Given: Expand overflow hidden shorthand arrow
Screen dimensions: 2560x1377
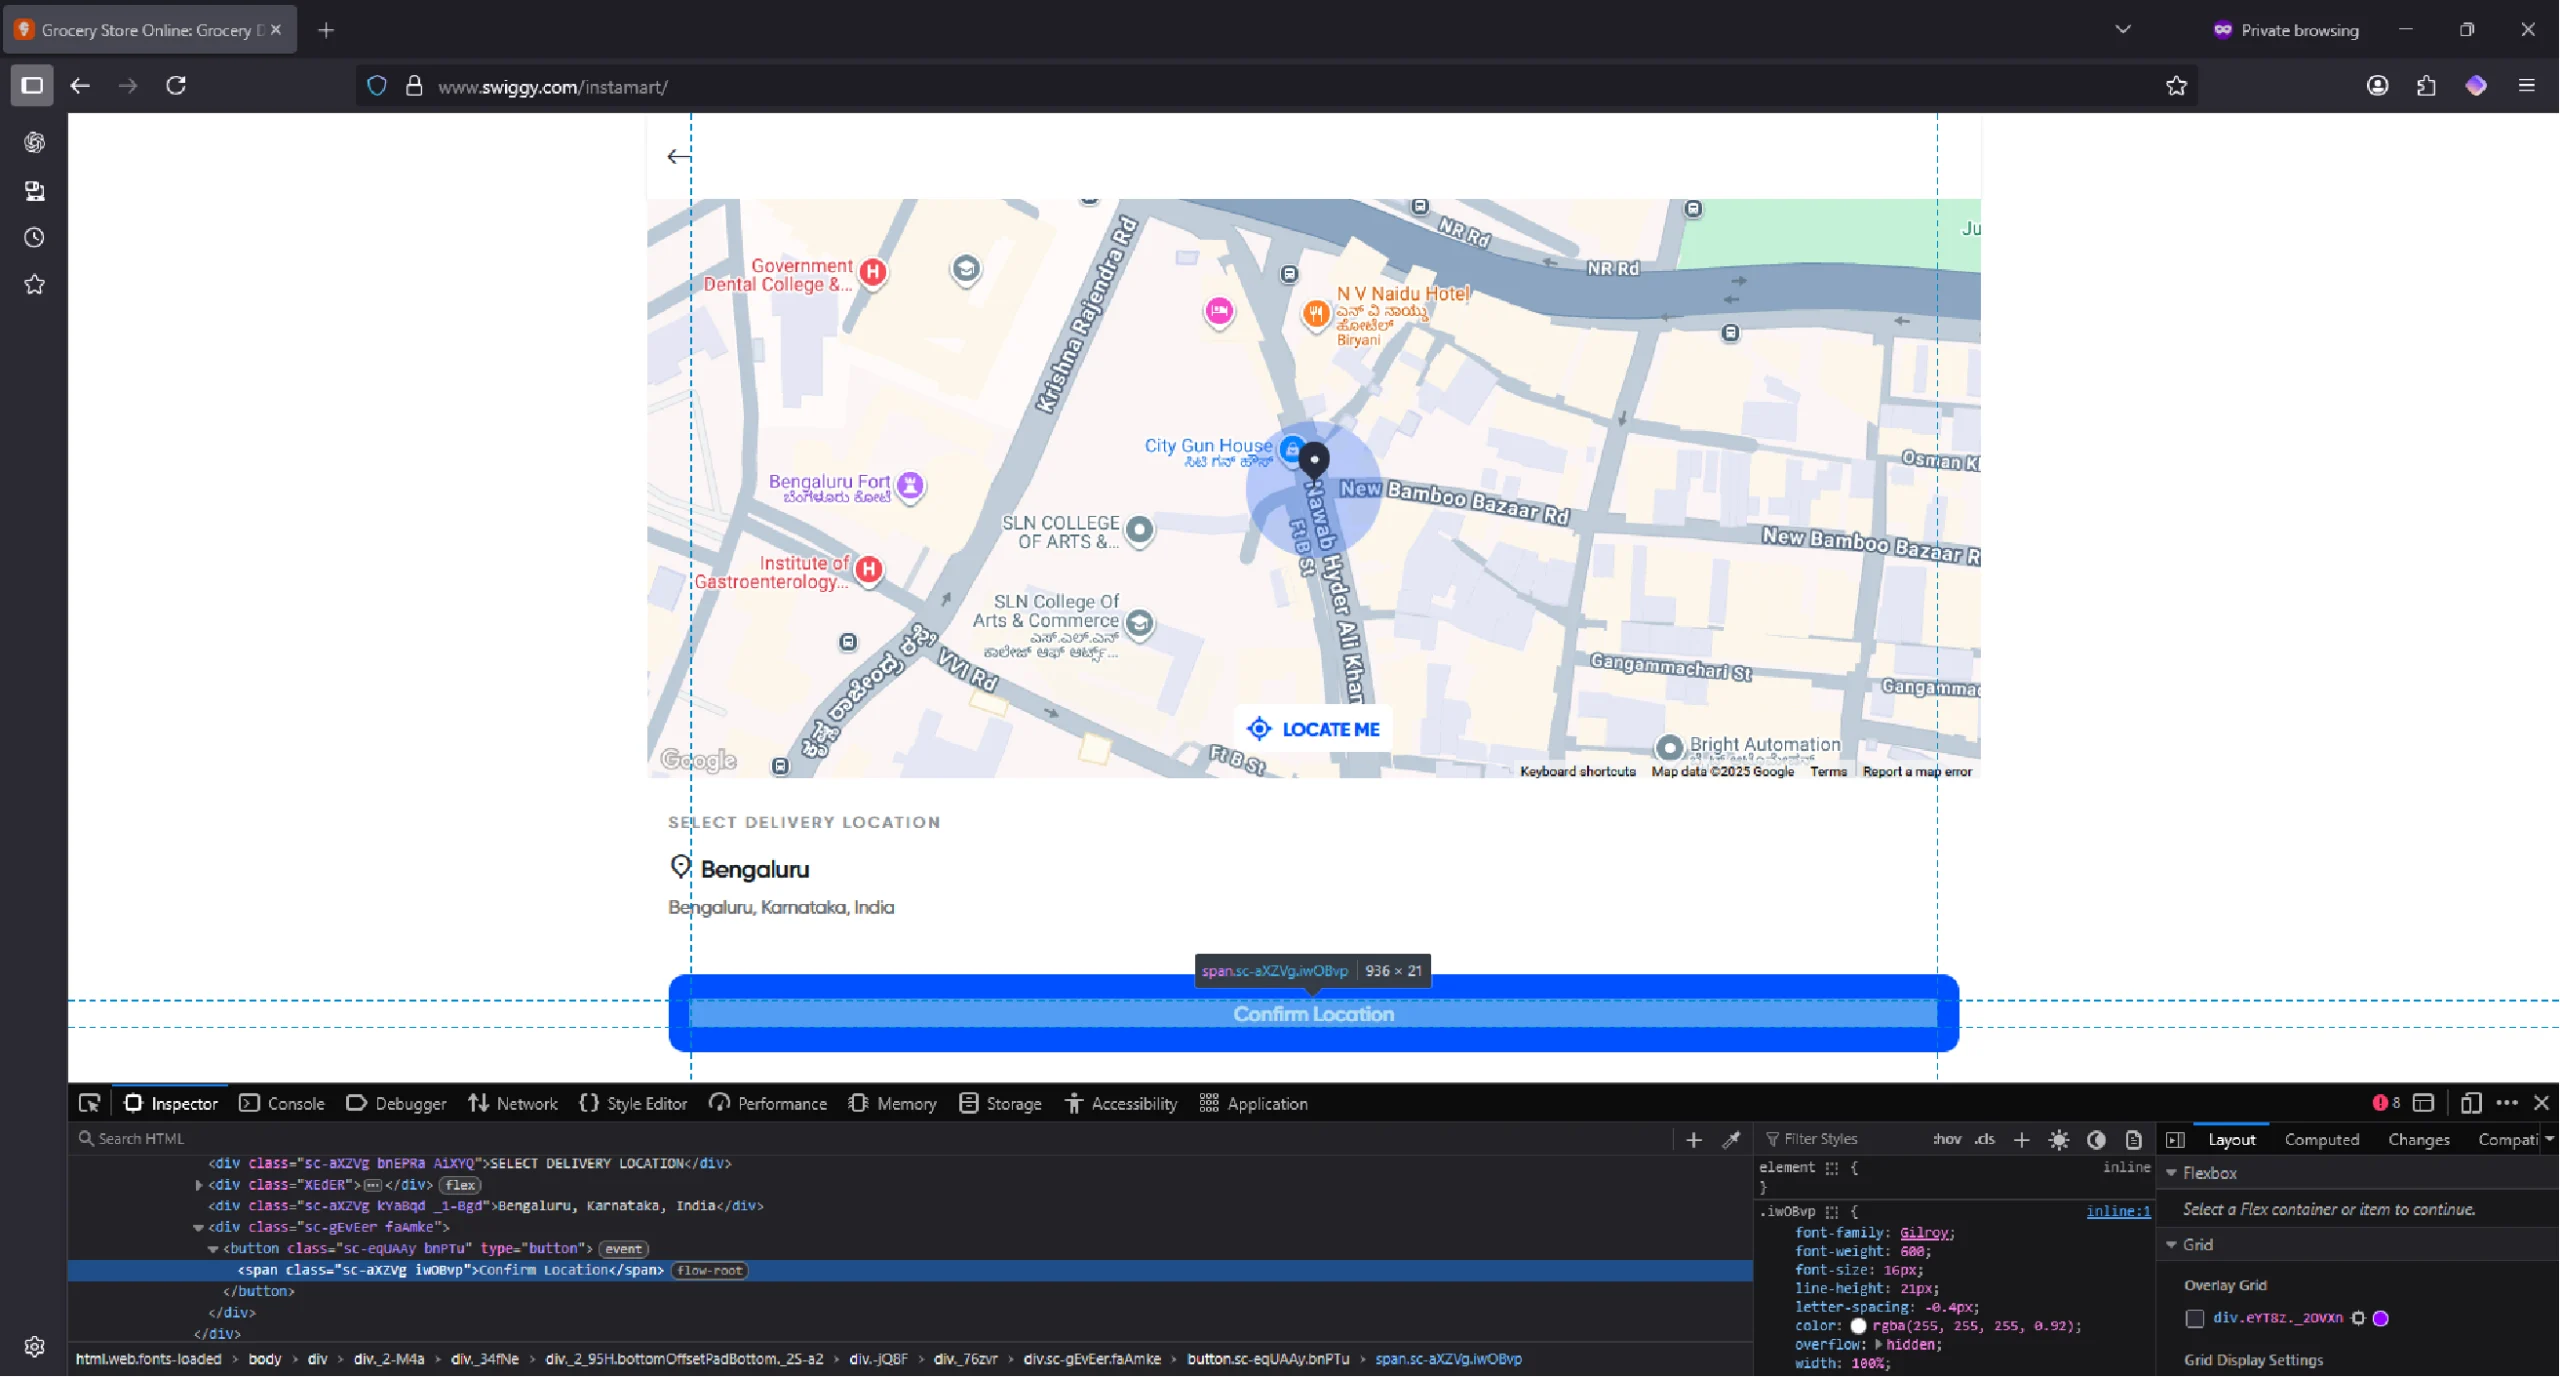Looking at the screenshot, I should pyautogui.click(x=1879, y=1345).
